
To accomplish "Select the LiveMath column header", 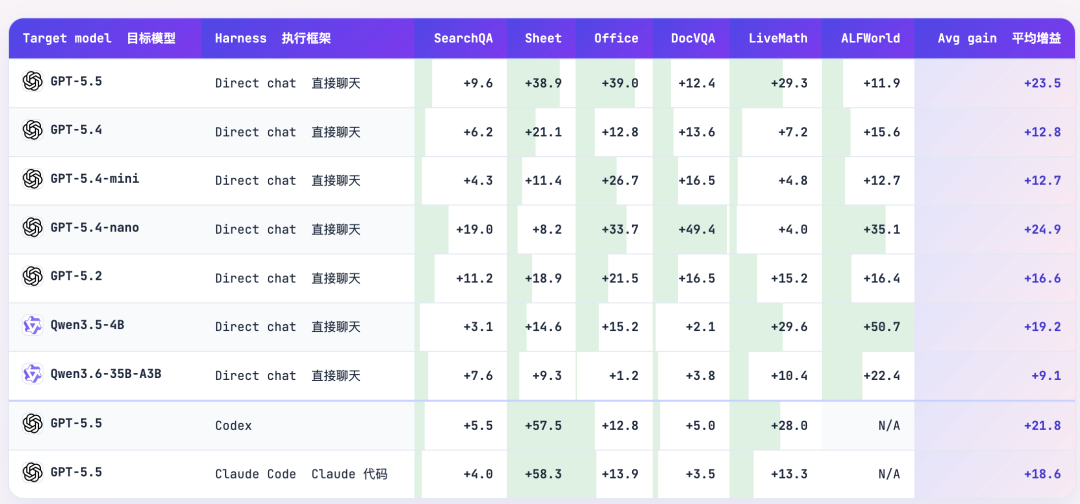I will [778, 39].
